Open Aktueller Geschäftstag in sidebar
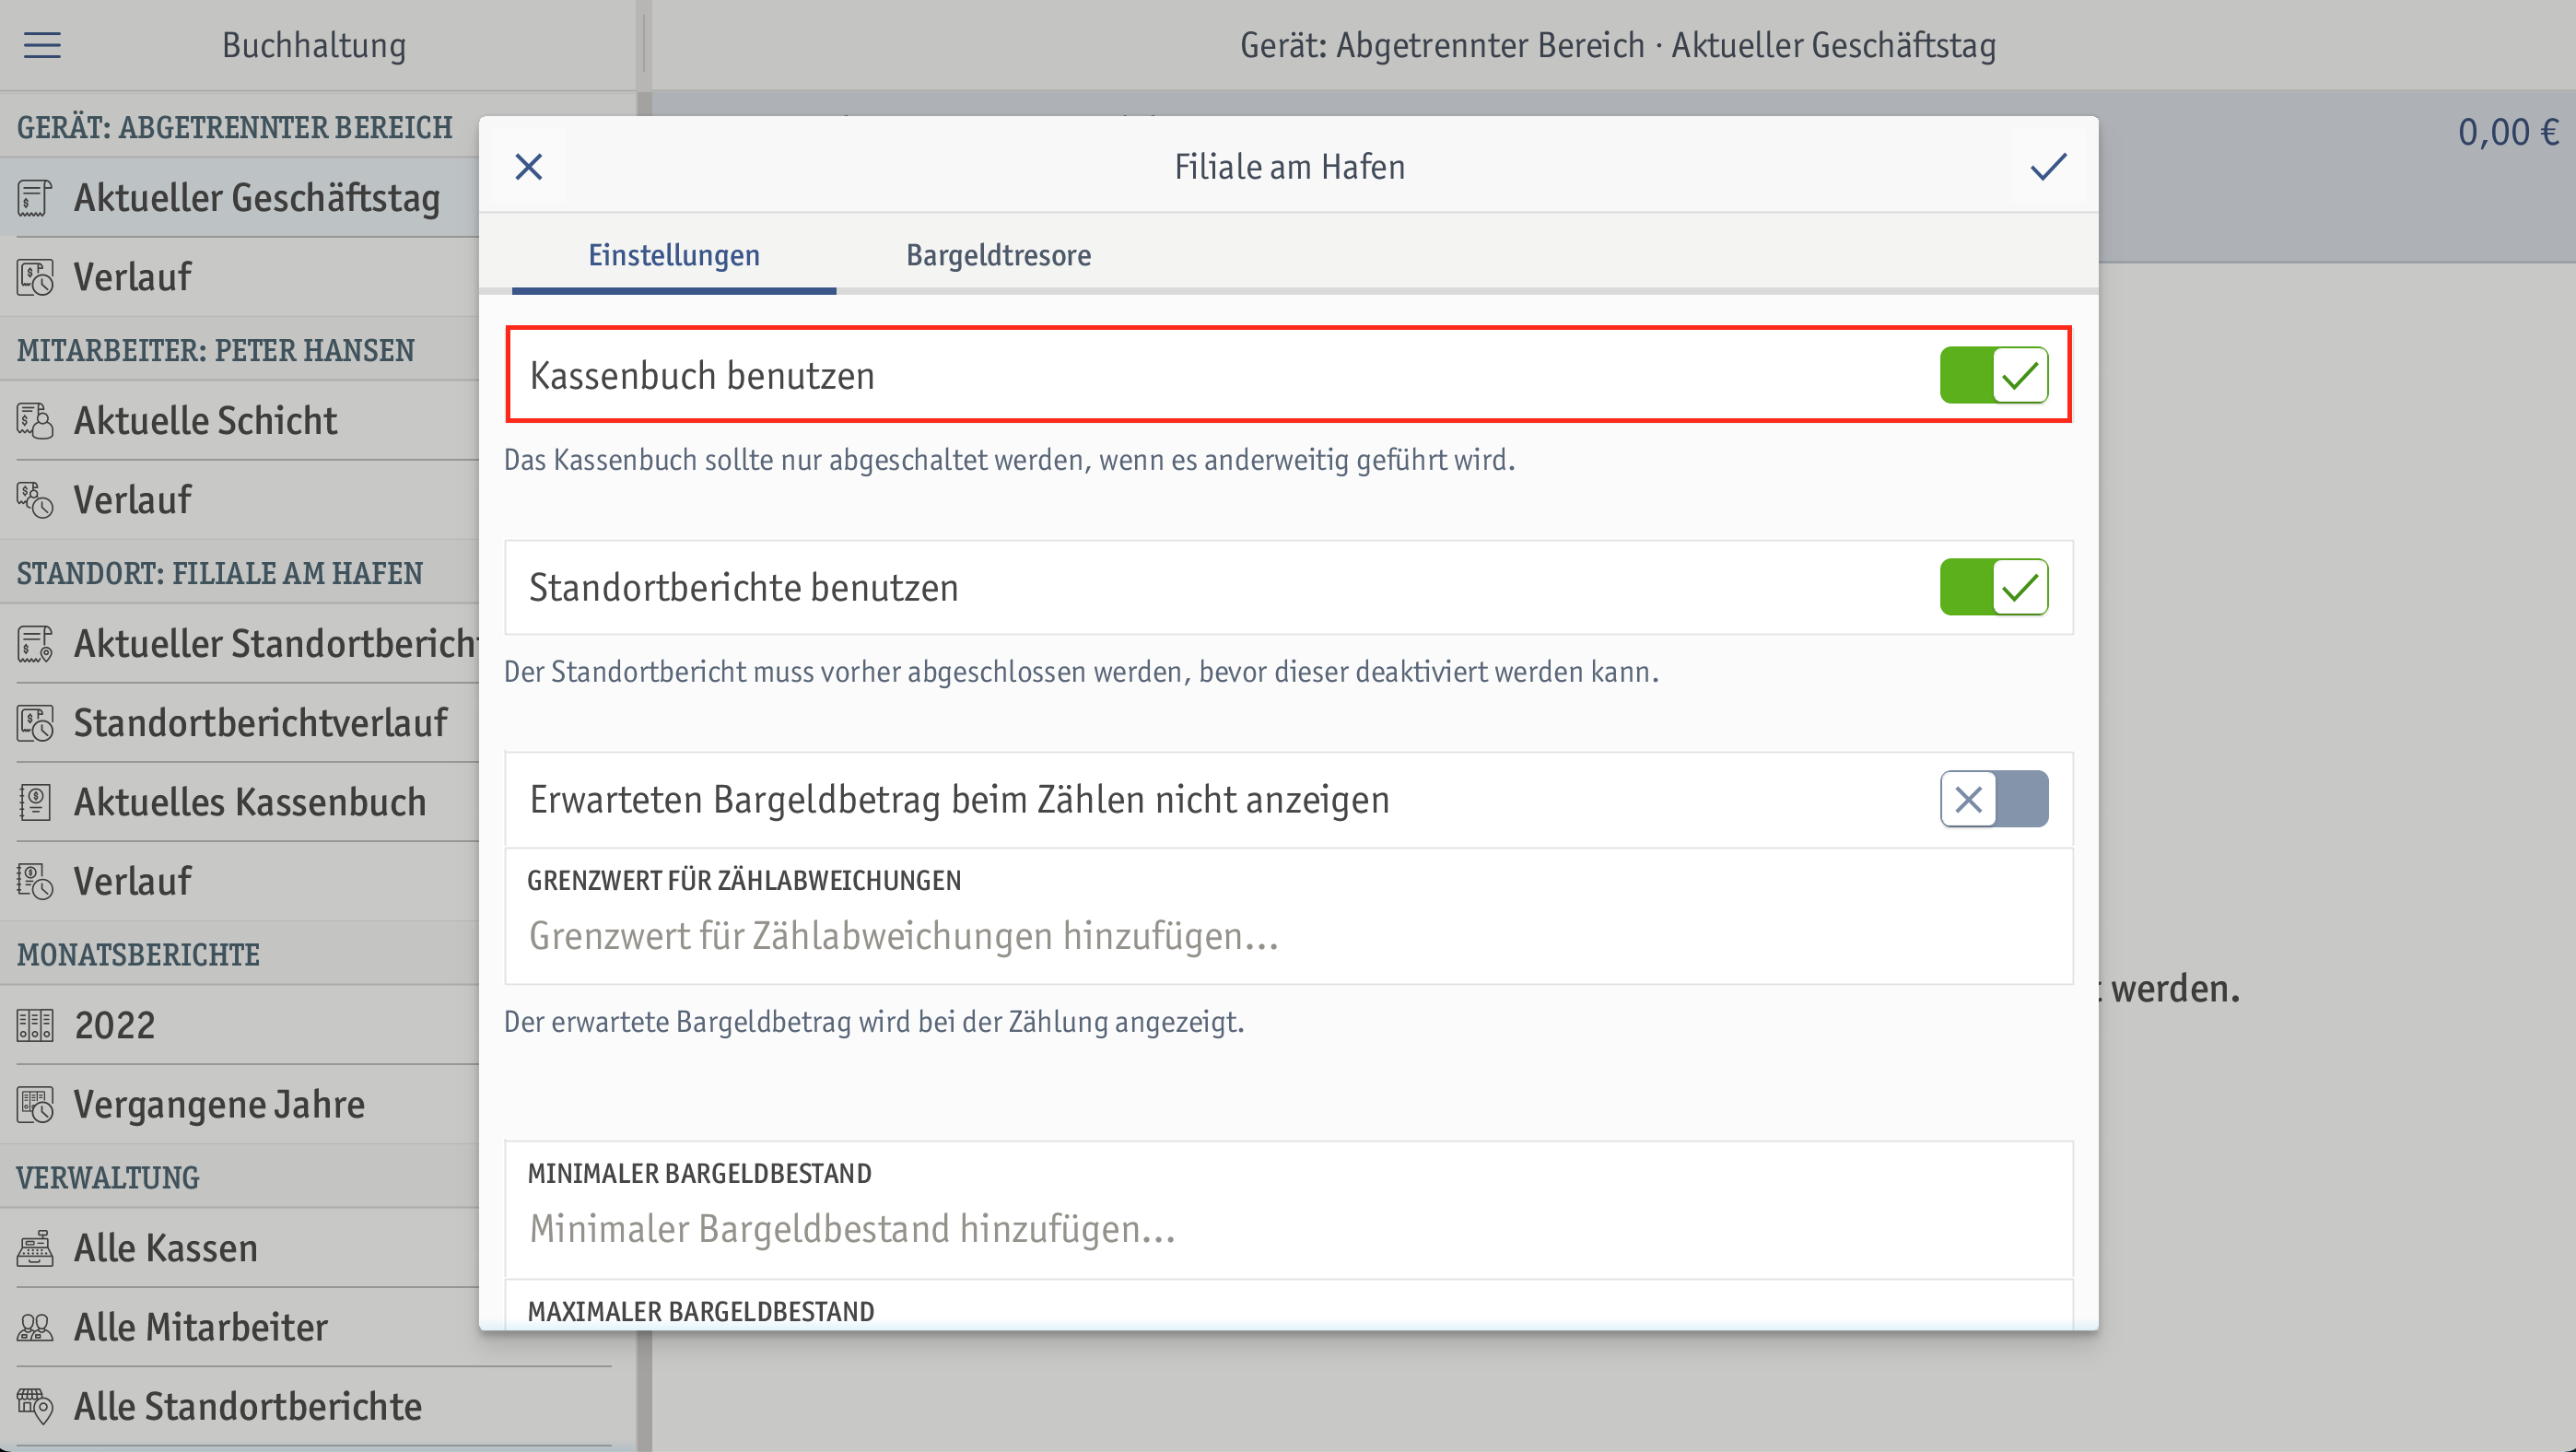The image size is (2576, 1452). pyautogui.click(x=257, y=197)
